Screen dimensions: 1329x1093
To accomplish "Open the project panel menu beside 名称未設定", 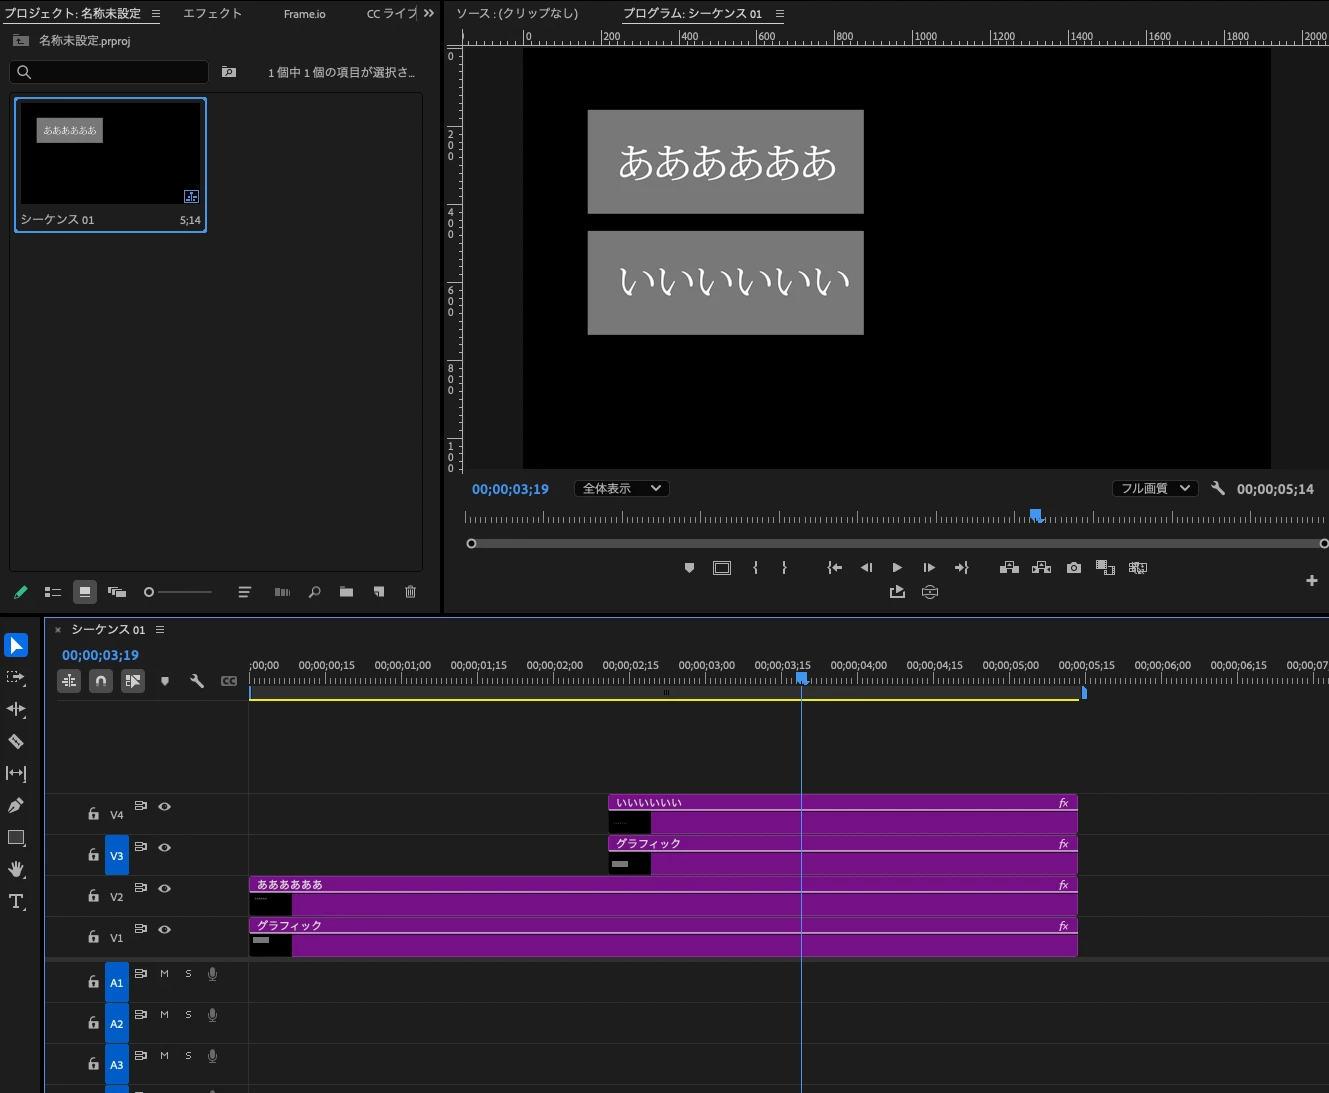I will [x=155, y=14].
